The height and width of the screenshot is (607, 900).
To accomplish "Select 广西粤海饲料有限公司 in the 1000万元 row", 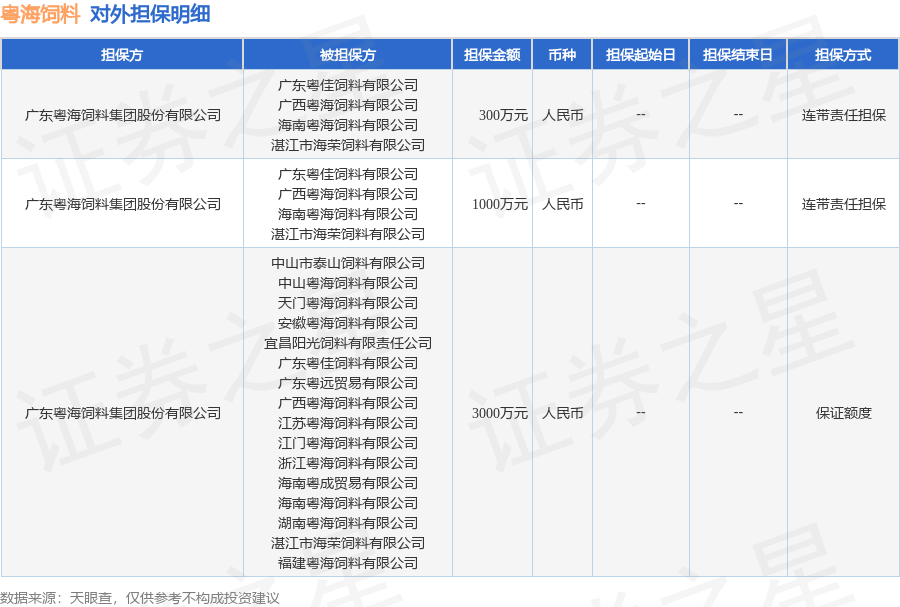I will [348, 194].
